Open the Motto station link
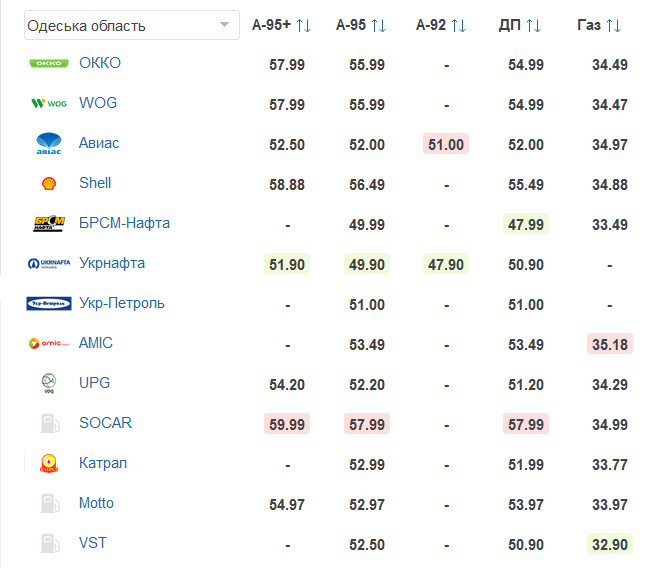 [x=96, y=503]
